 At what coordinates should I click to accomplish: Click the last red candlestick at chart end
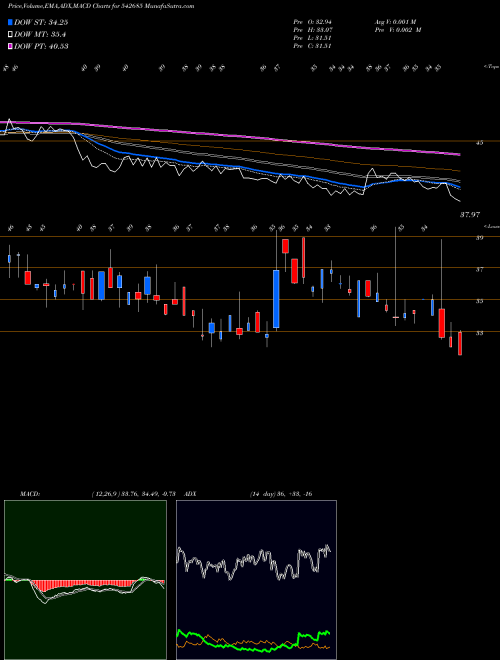(x=460, y=343)
